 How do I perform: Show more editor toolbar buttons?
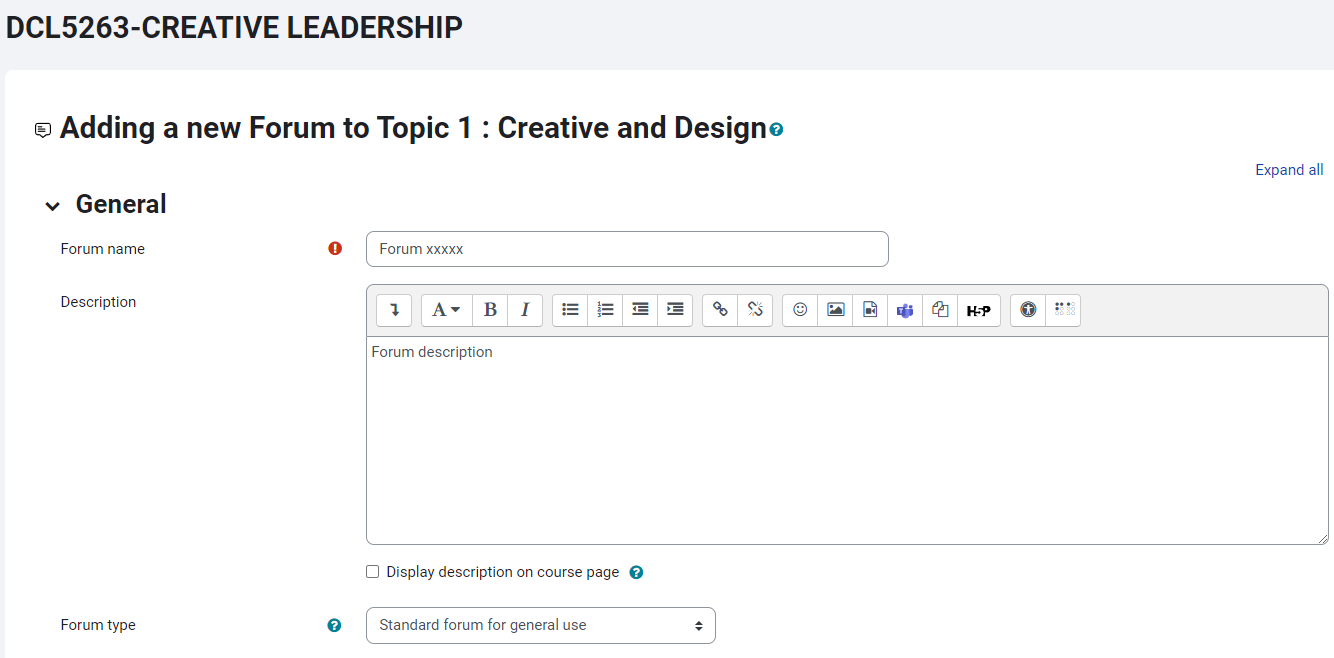point(394,310)
